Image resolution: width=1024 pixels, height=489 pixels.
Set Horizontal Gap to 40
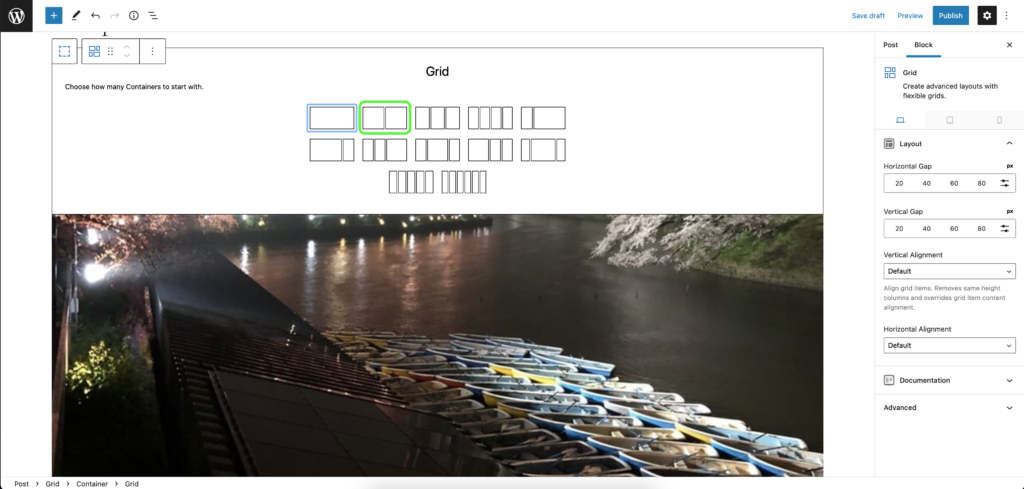927,183
